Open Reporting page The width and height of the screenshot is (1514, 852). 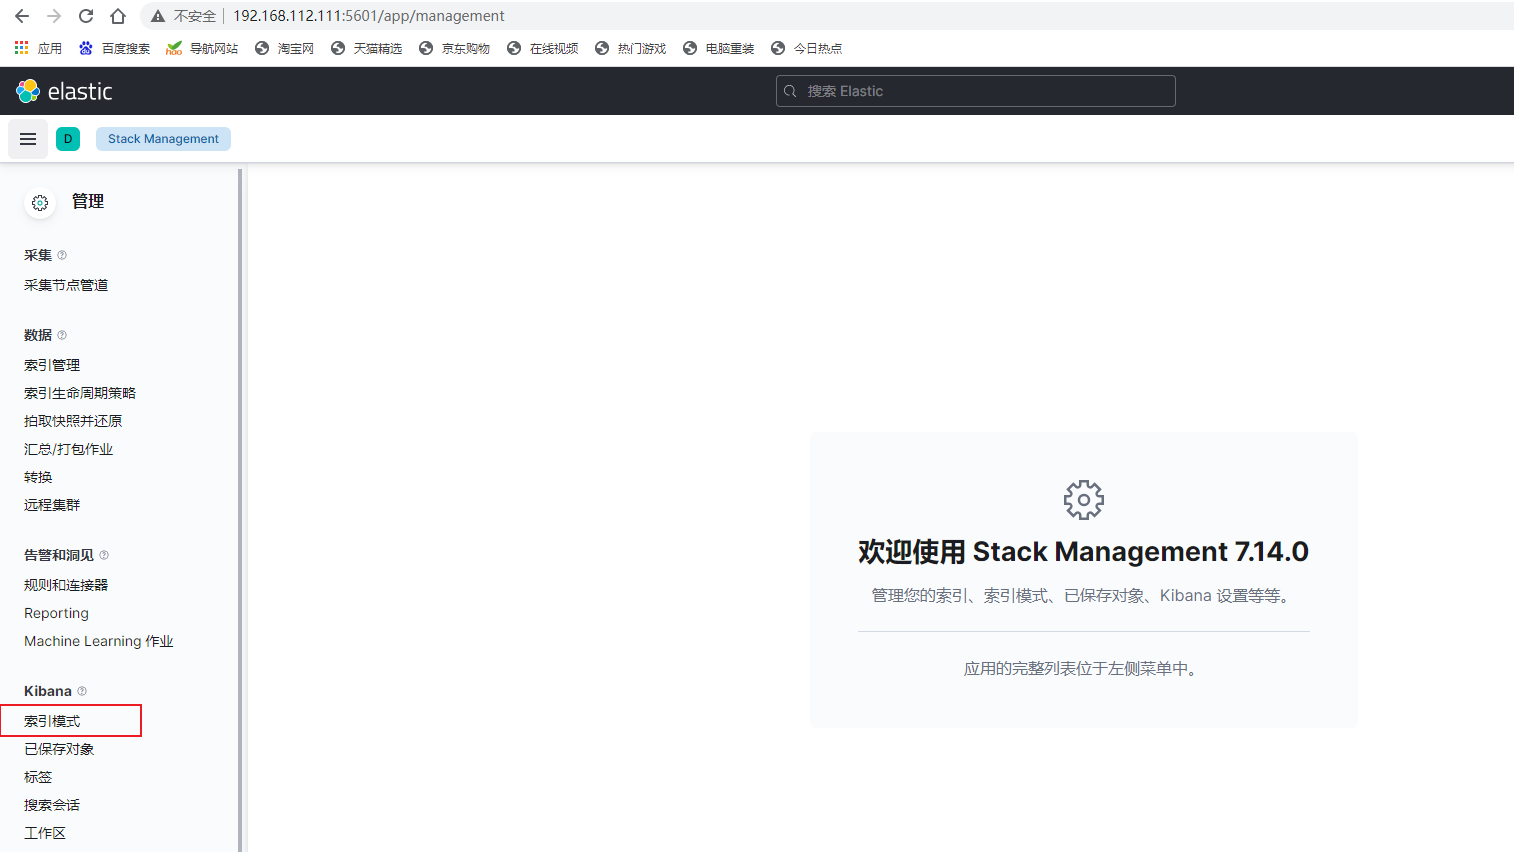tap(56, 613)
